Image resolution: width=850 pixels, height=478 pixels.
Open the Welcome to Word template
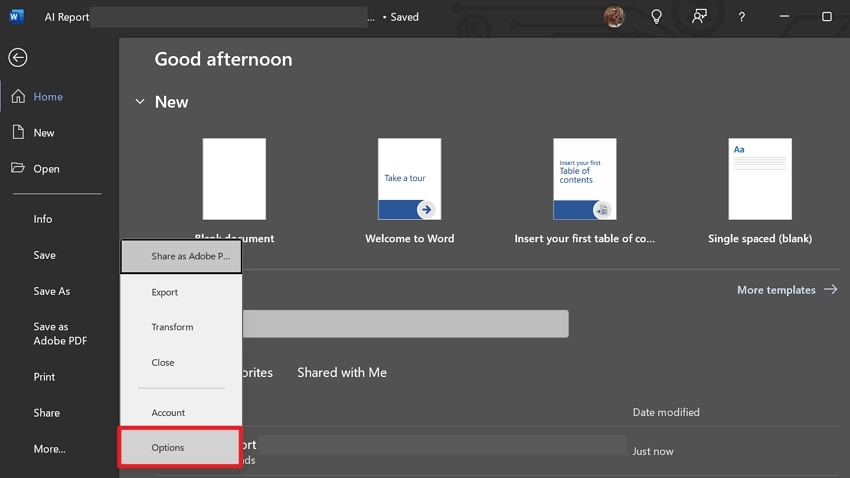tap(409, 179)
